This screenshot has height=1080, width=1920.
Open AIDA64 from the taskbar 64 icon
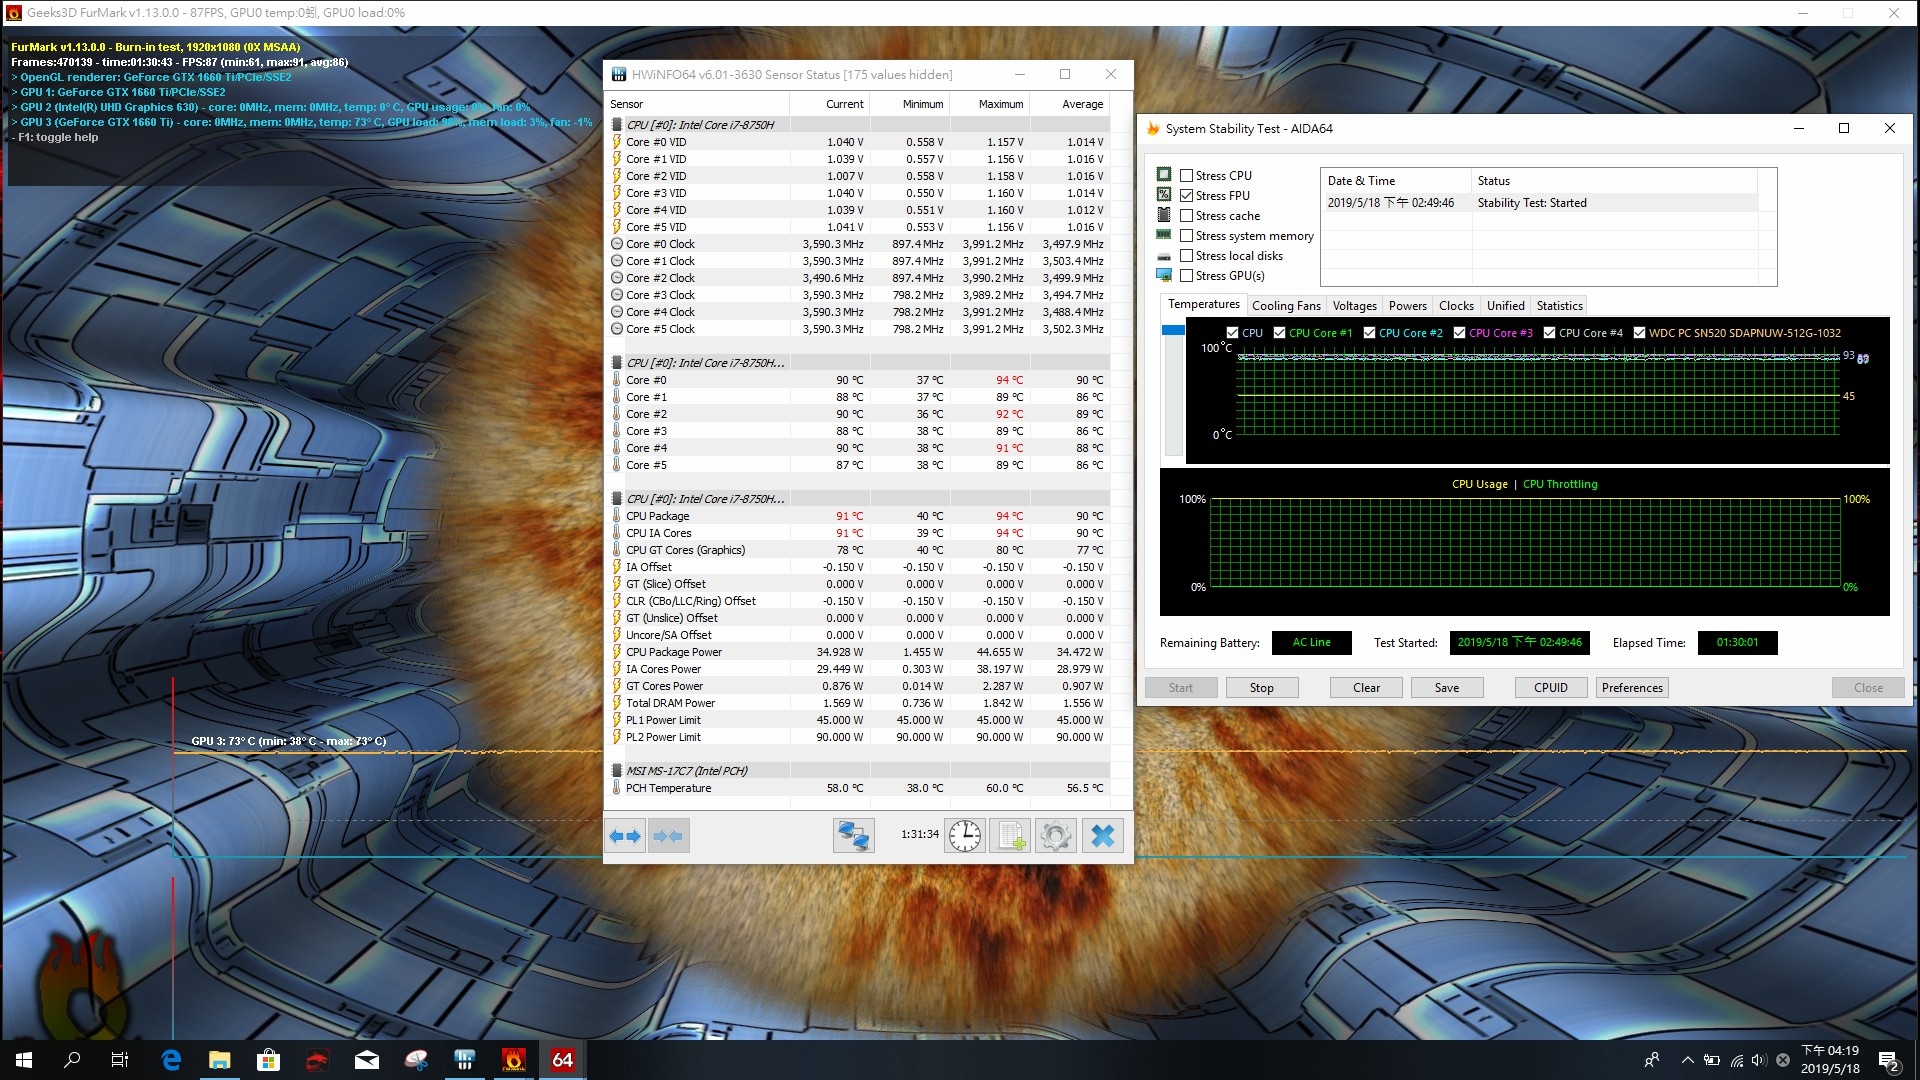[x=562, y=1060]
